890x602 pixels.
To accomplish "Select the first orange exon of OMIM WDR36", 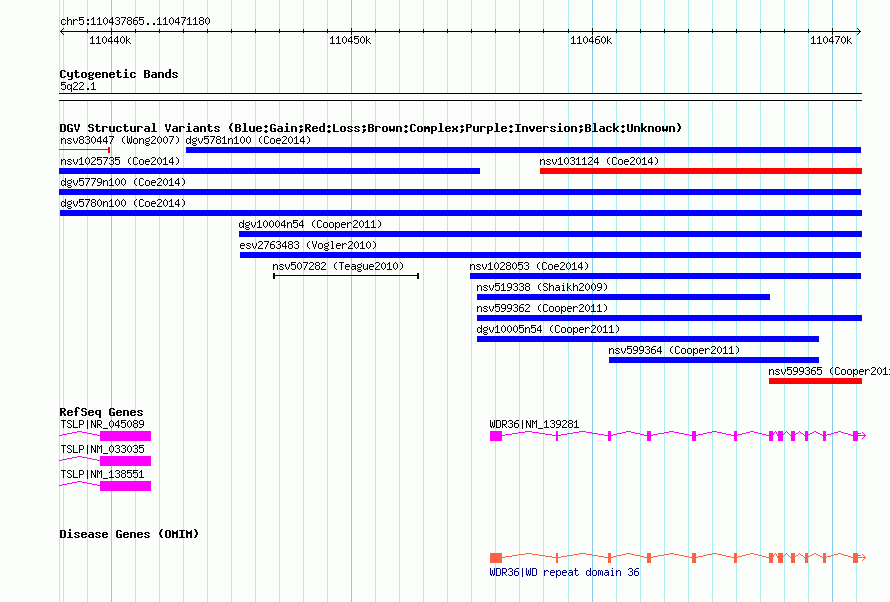I will [496, 558].
